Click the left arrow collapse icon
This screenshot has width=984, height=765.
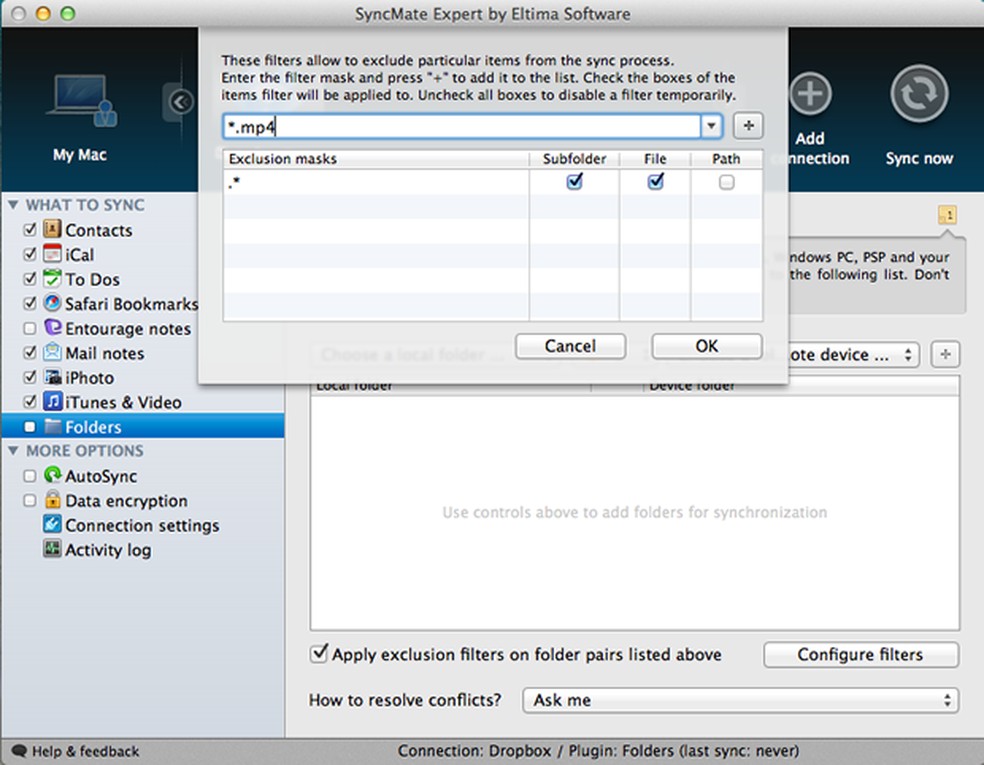181,102
